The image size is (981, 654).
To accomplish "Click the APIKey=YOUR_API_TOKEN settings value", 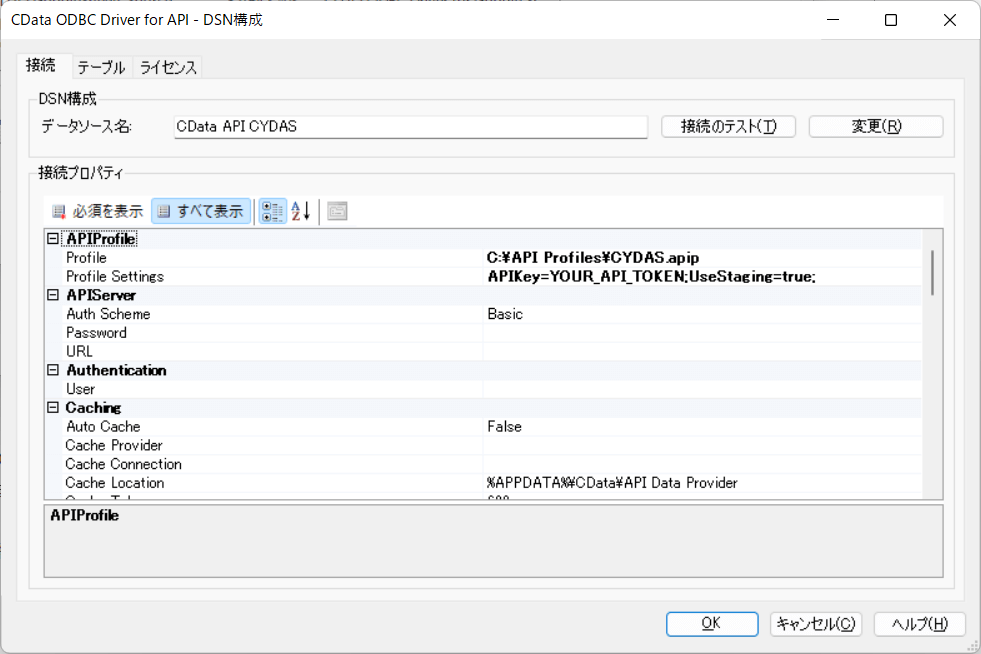I will 651,276.
